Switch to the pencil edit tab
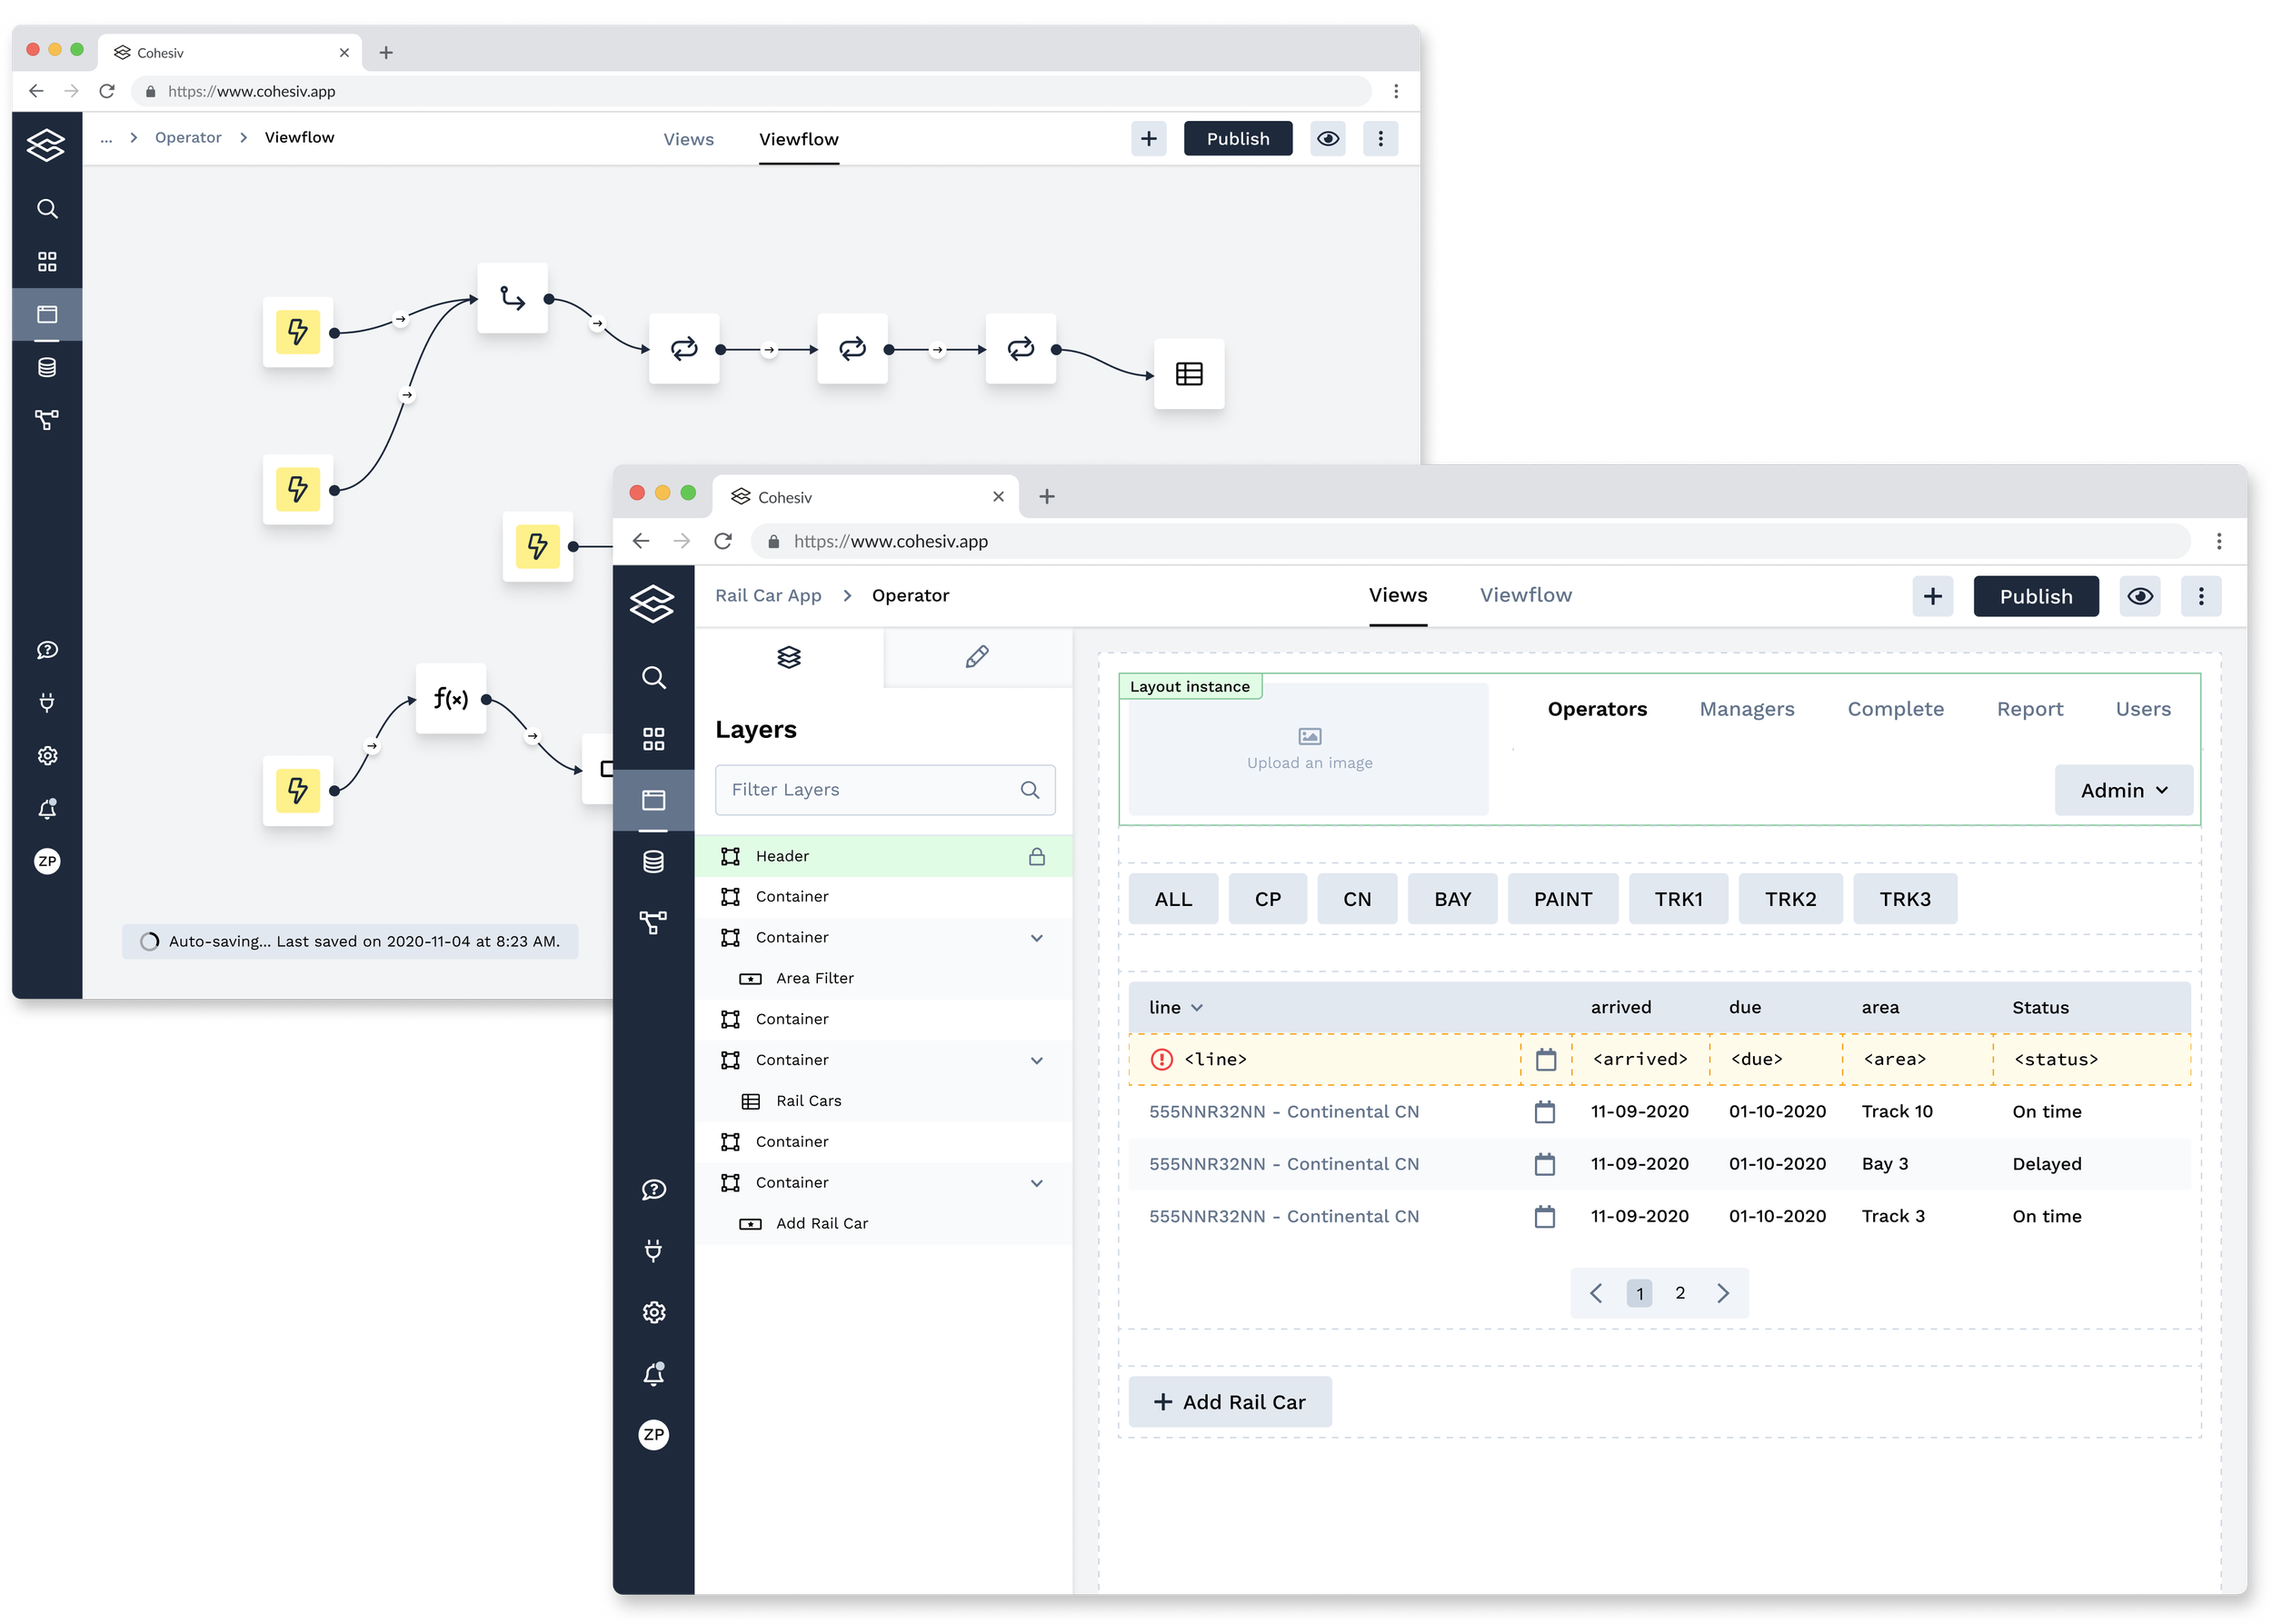 click(977, 657)
